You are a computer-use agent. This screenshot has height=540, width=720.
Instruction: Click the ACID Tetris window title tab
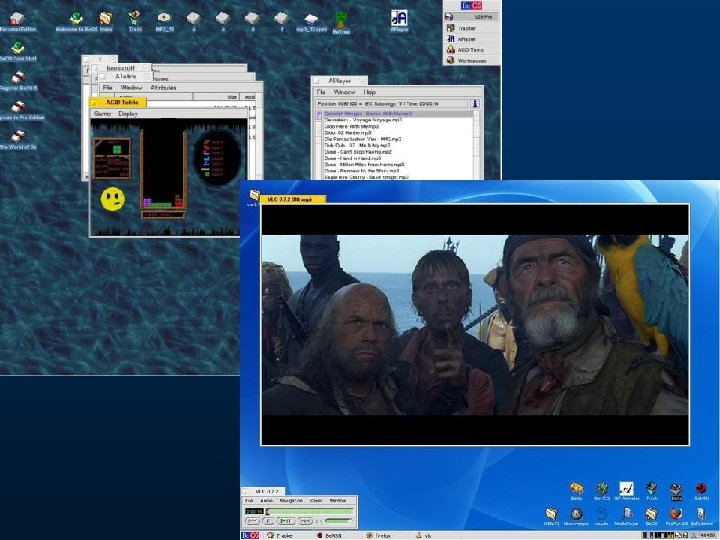(118, 102)
